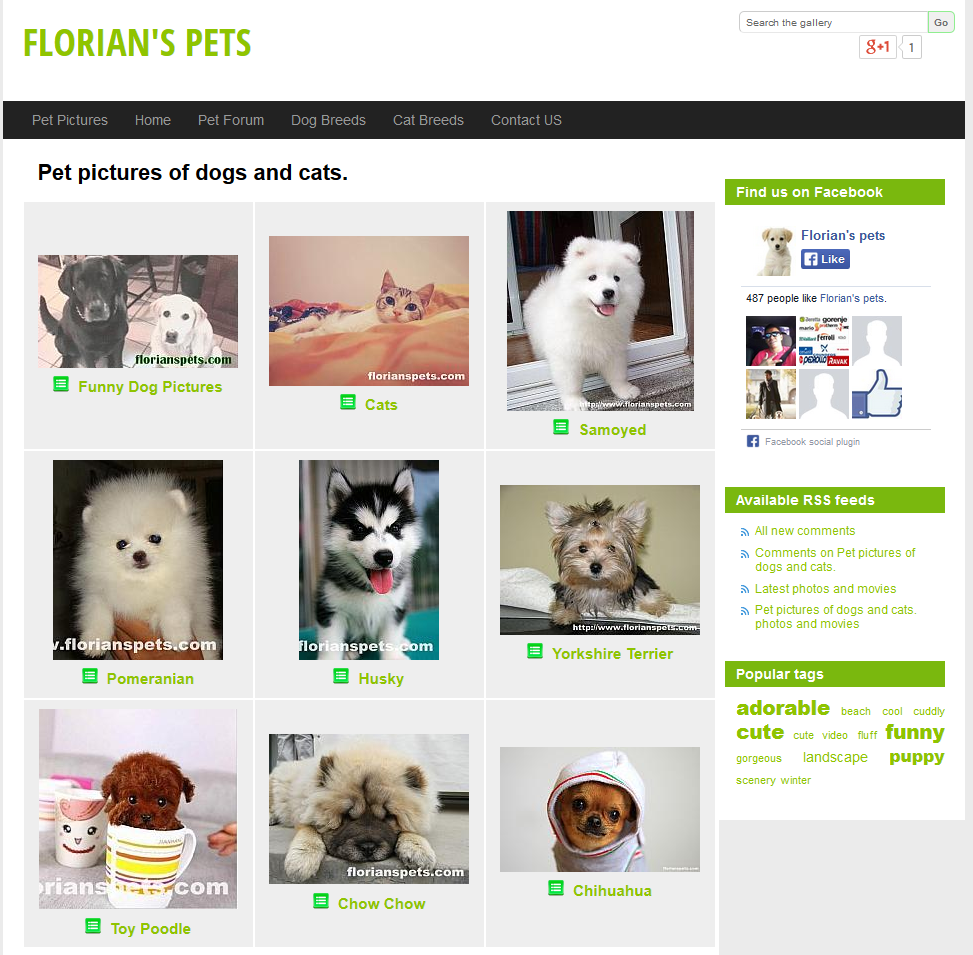
Task: Click the album icon beside Husky
Action: tap(341, 676)
